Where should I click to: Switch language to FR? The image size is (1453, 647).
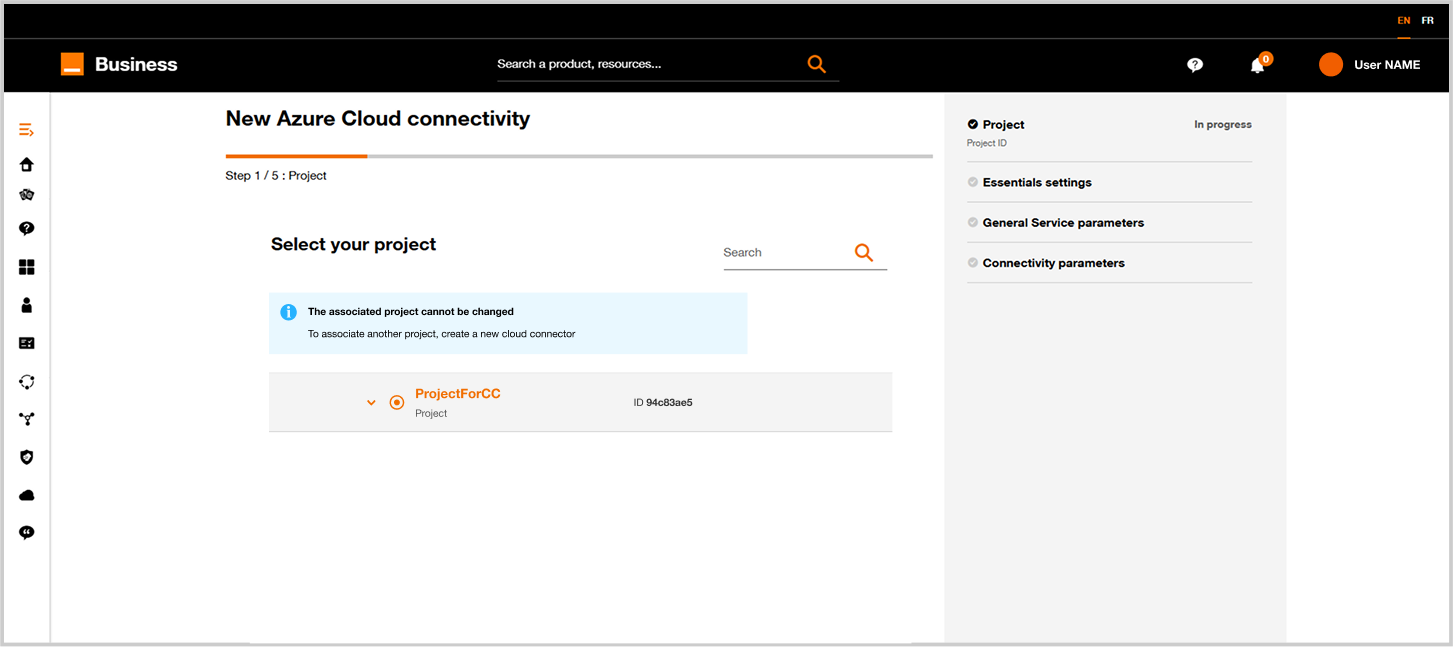1428,21
